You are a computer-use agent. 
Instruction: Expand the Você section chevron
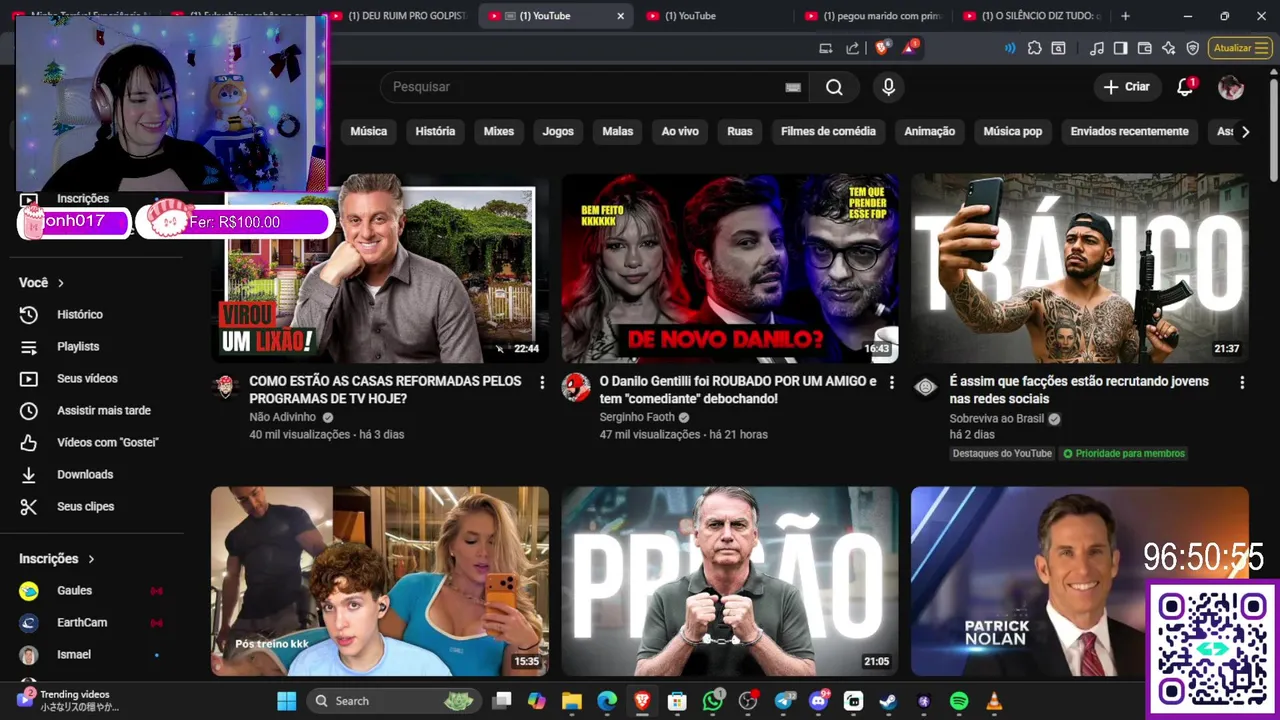(61, 283)
